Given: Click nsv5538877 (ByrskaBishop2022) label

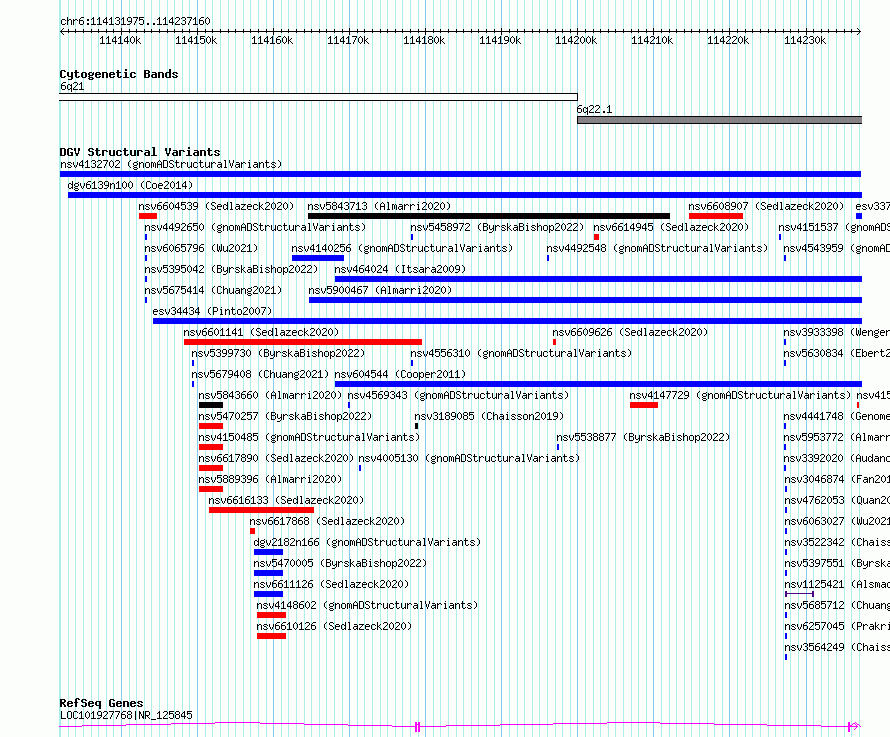Looking at the screenshot, I should (x=643, y=437).
